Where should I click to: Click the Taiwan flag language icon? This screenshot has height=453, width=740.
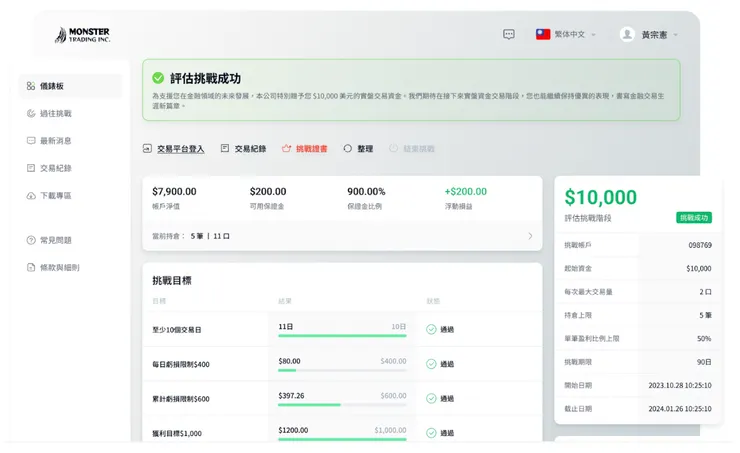pyautogui.click(x=543, y=34)
